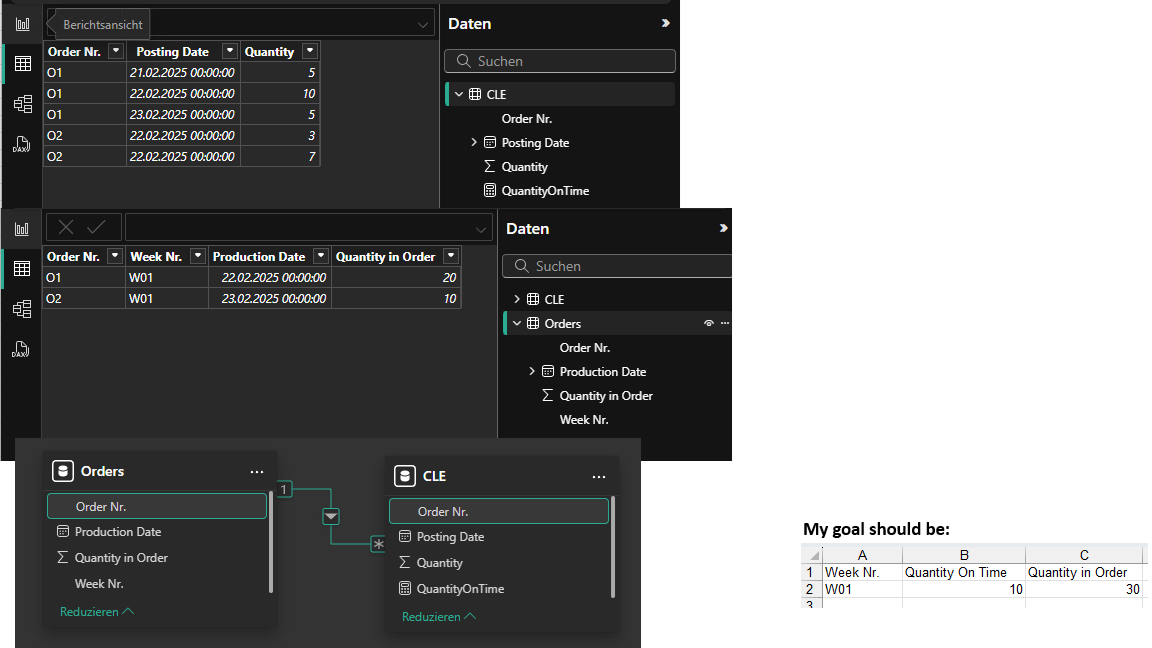Open Orders card menu in model view
This screenshot has width=1152, height=648.
(256, 472)
